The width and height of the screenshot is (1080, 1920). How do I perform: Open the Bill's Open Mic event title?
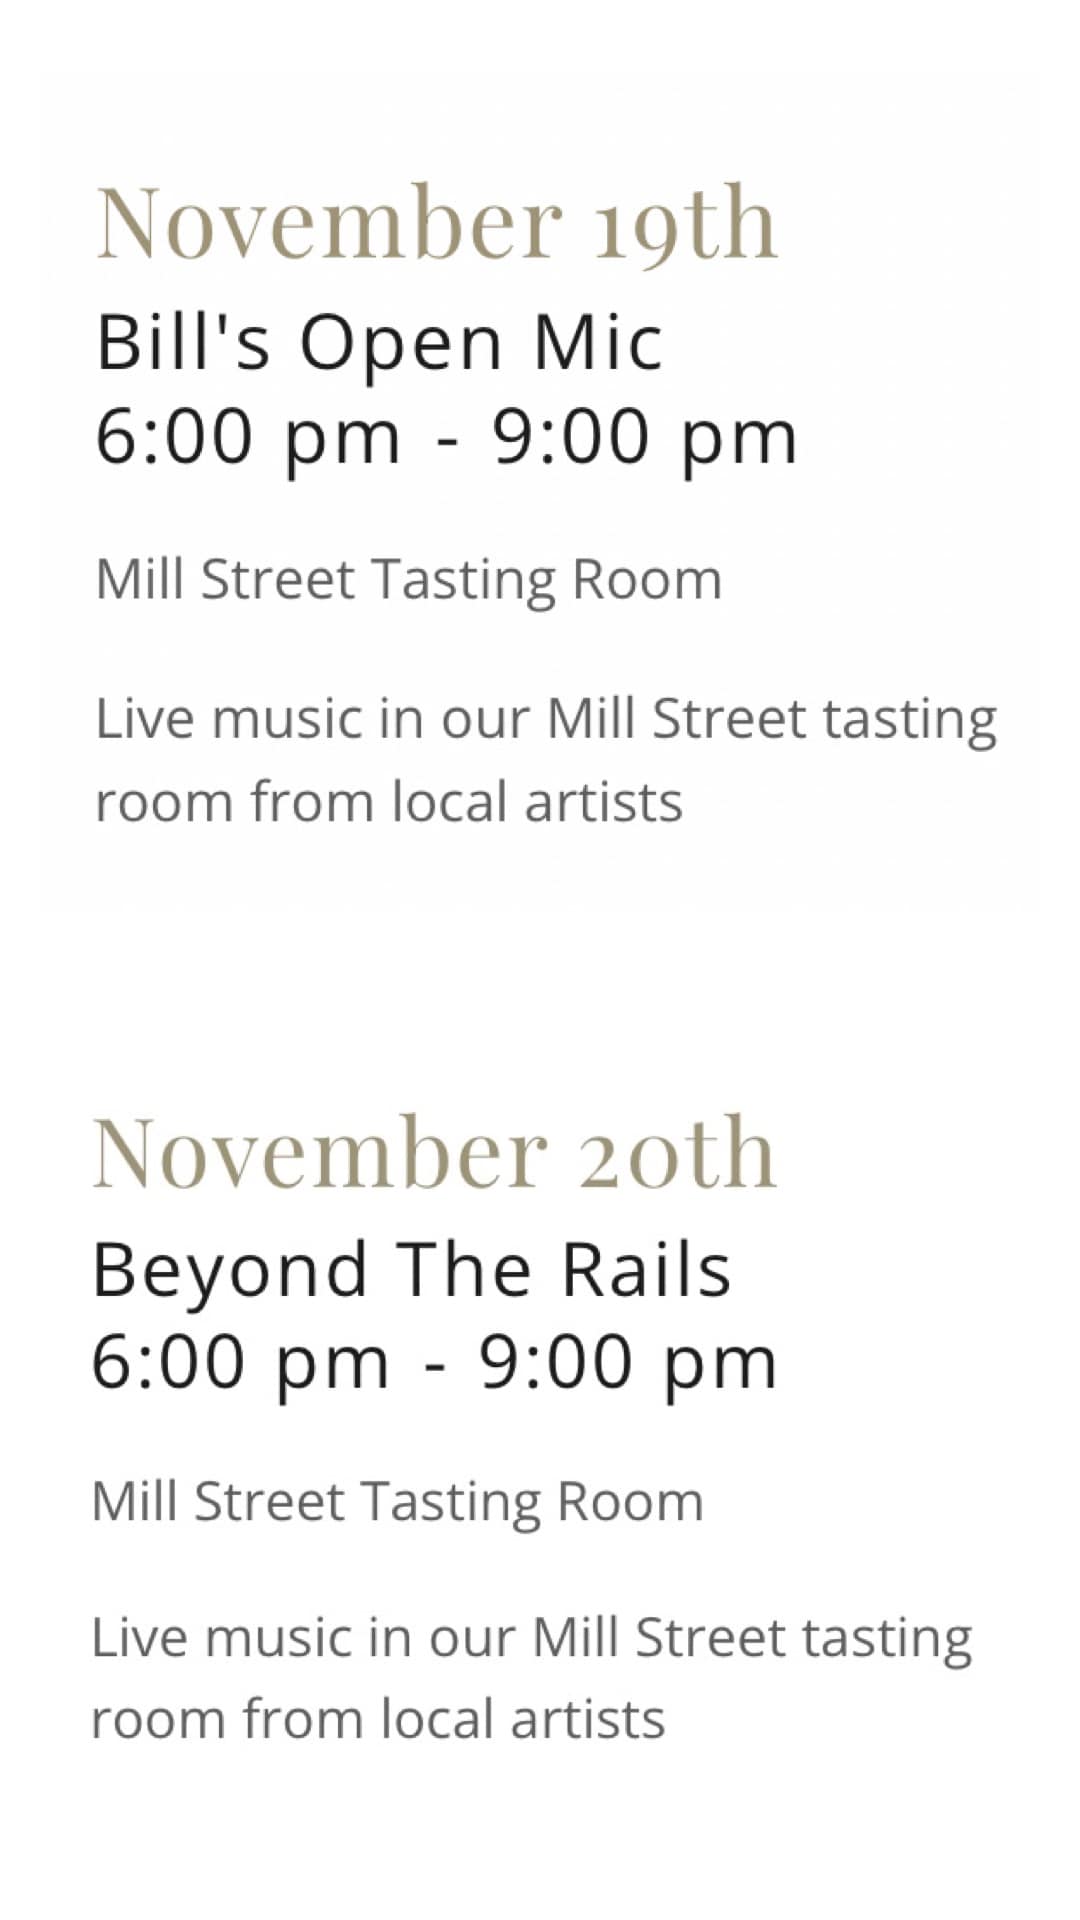[x=379, y=342]
